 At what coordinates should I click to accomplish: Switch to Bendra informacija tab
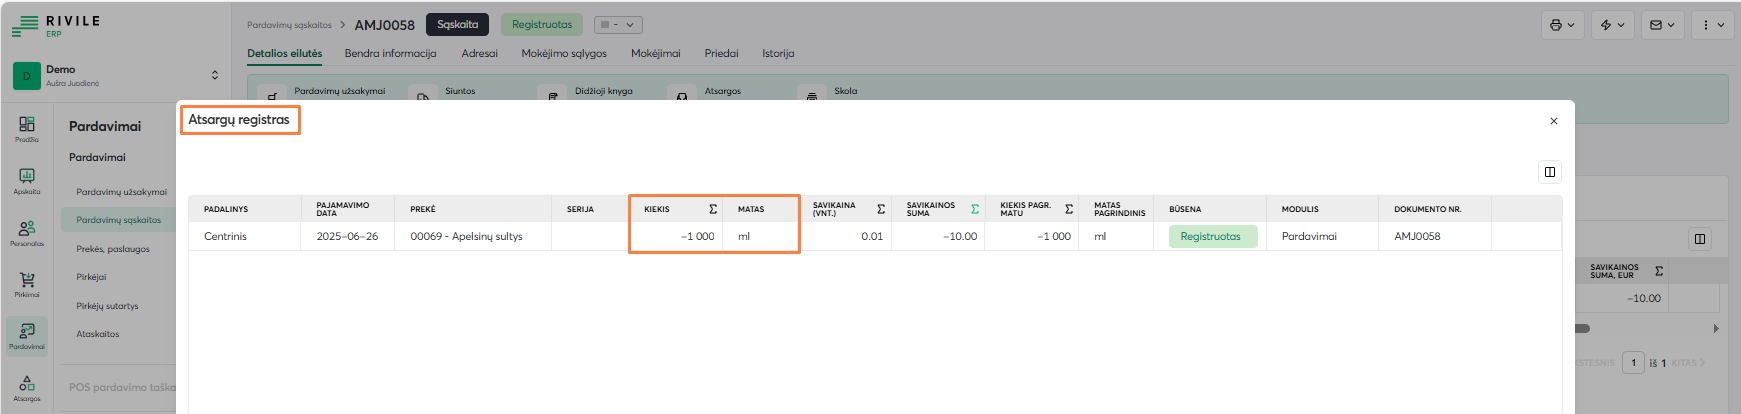pyautogui.click(x=390, y=54)
